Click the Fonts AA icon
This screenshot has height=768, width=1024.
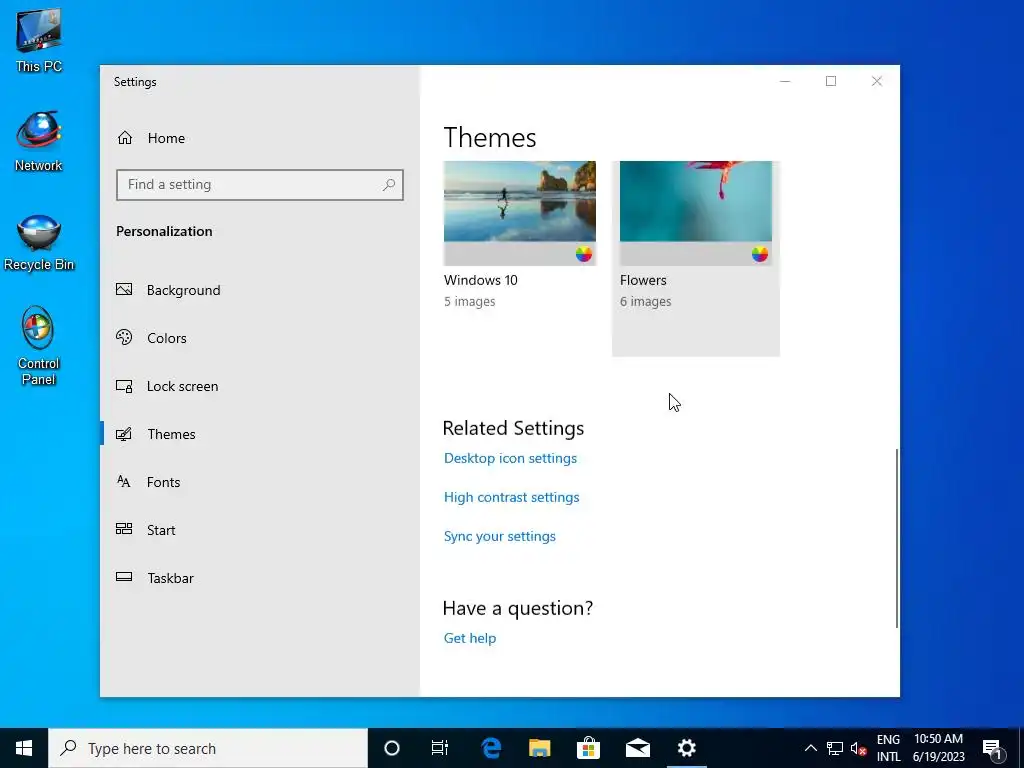(x=124, y=481)
